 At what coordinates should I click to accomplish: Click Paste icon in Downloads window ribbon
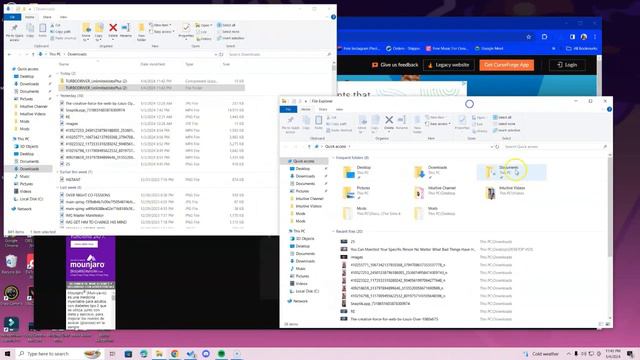42,28
